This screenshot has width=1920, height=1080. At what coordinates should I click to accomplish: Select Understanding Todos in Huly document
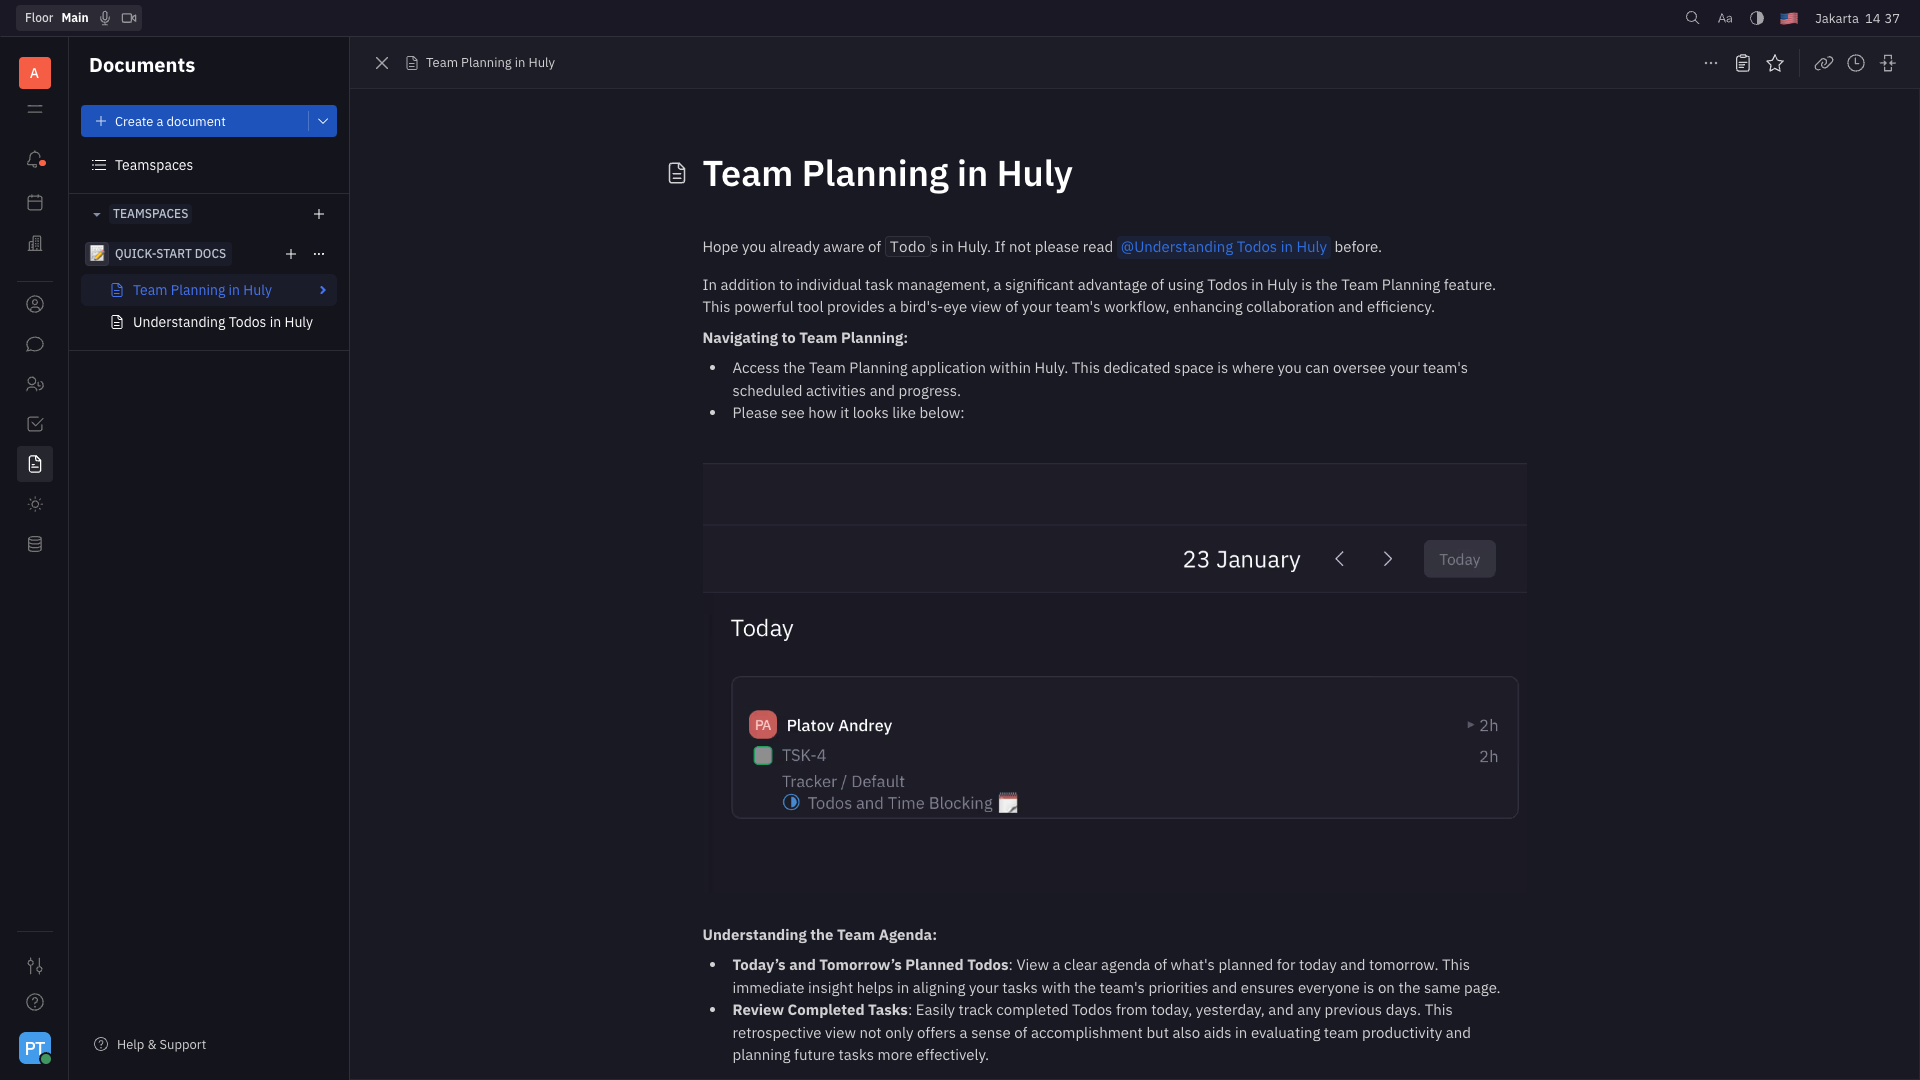coord(222,322)
